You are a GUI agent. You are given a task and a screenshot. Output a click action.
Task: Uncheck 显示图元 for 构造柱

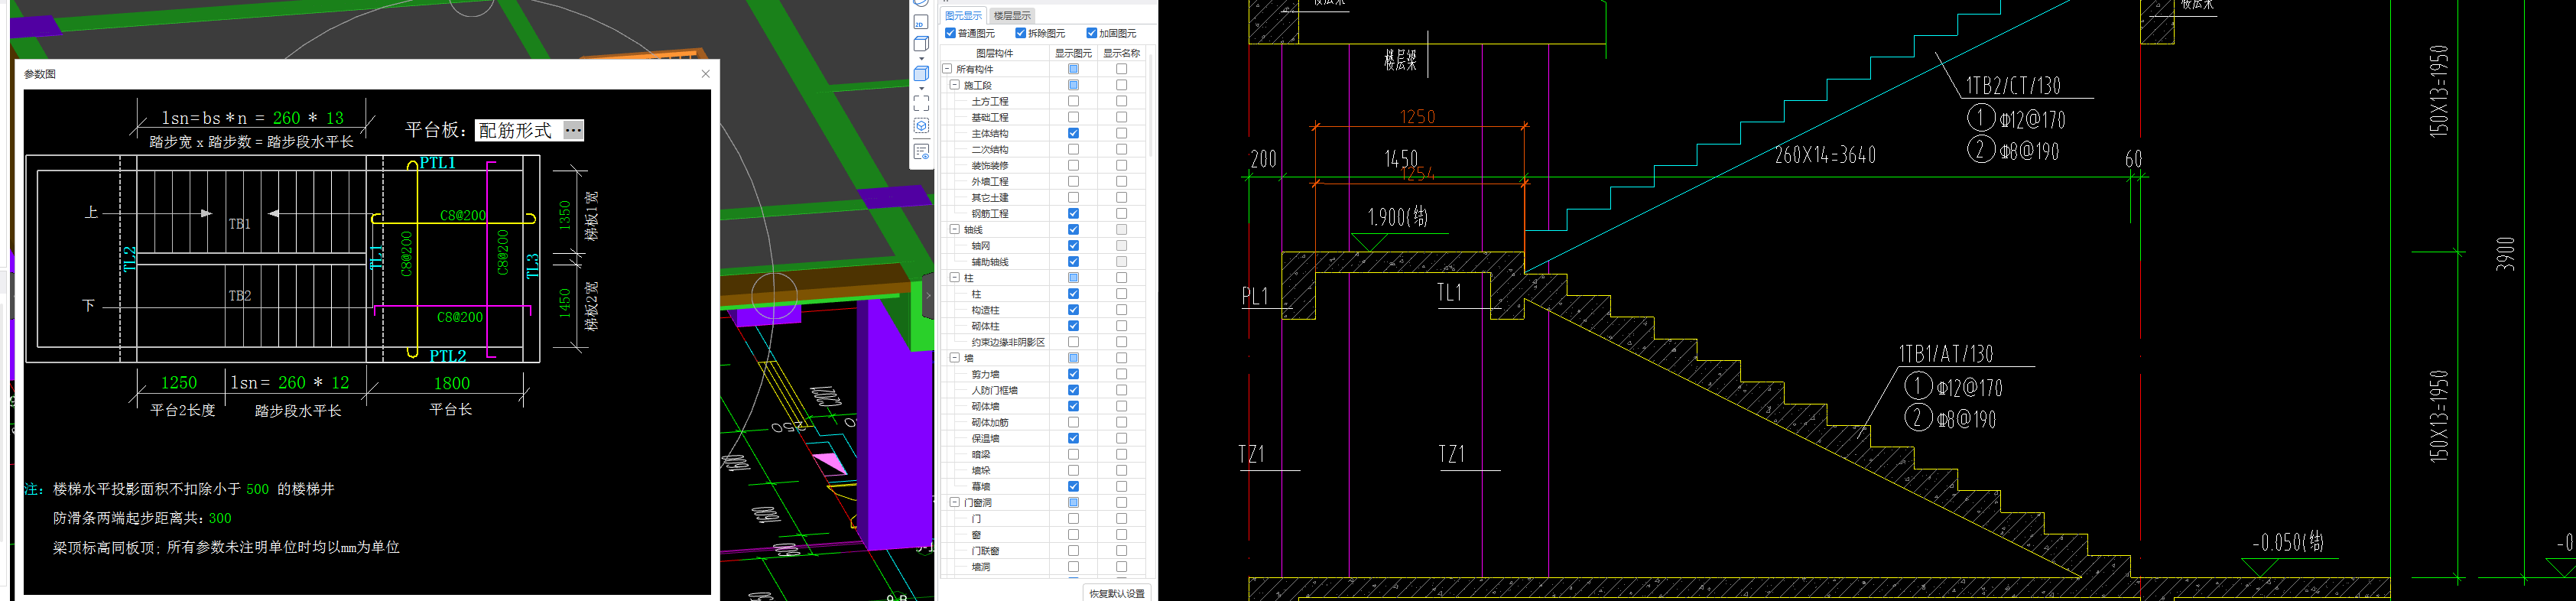(x=1073, y=310)
